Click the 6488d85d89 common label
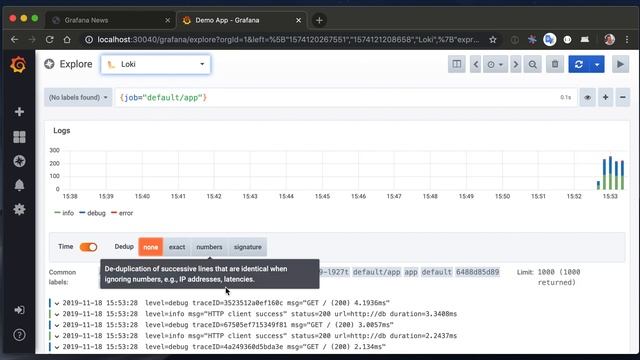This screenshot has height=360, width=640. click(478, 272)
